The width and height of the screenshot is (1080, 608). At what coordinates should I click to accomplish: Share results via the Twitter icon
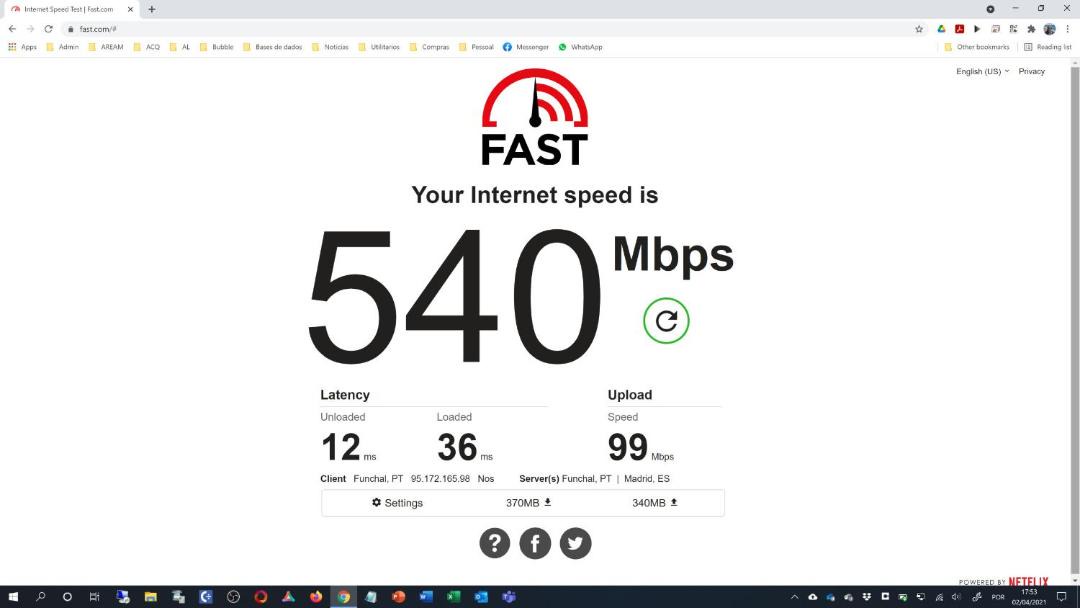pyautogui.click(x=575, y=543)
